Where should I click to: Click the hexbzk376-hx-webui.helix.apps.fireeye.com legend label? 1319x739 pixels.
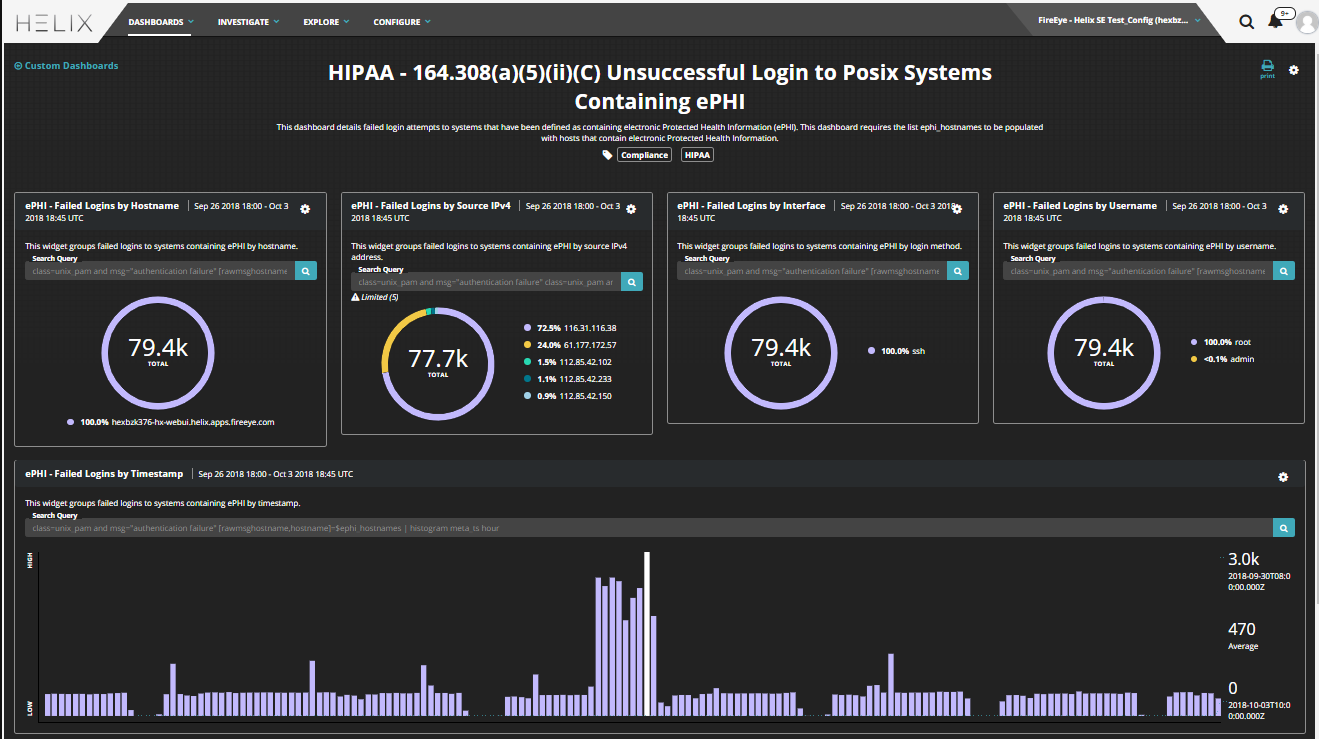192,422
